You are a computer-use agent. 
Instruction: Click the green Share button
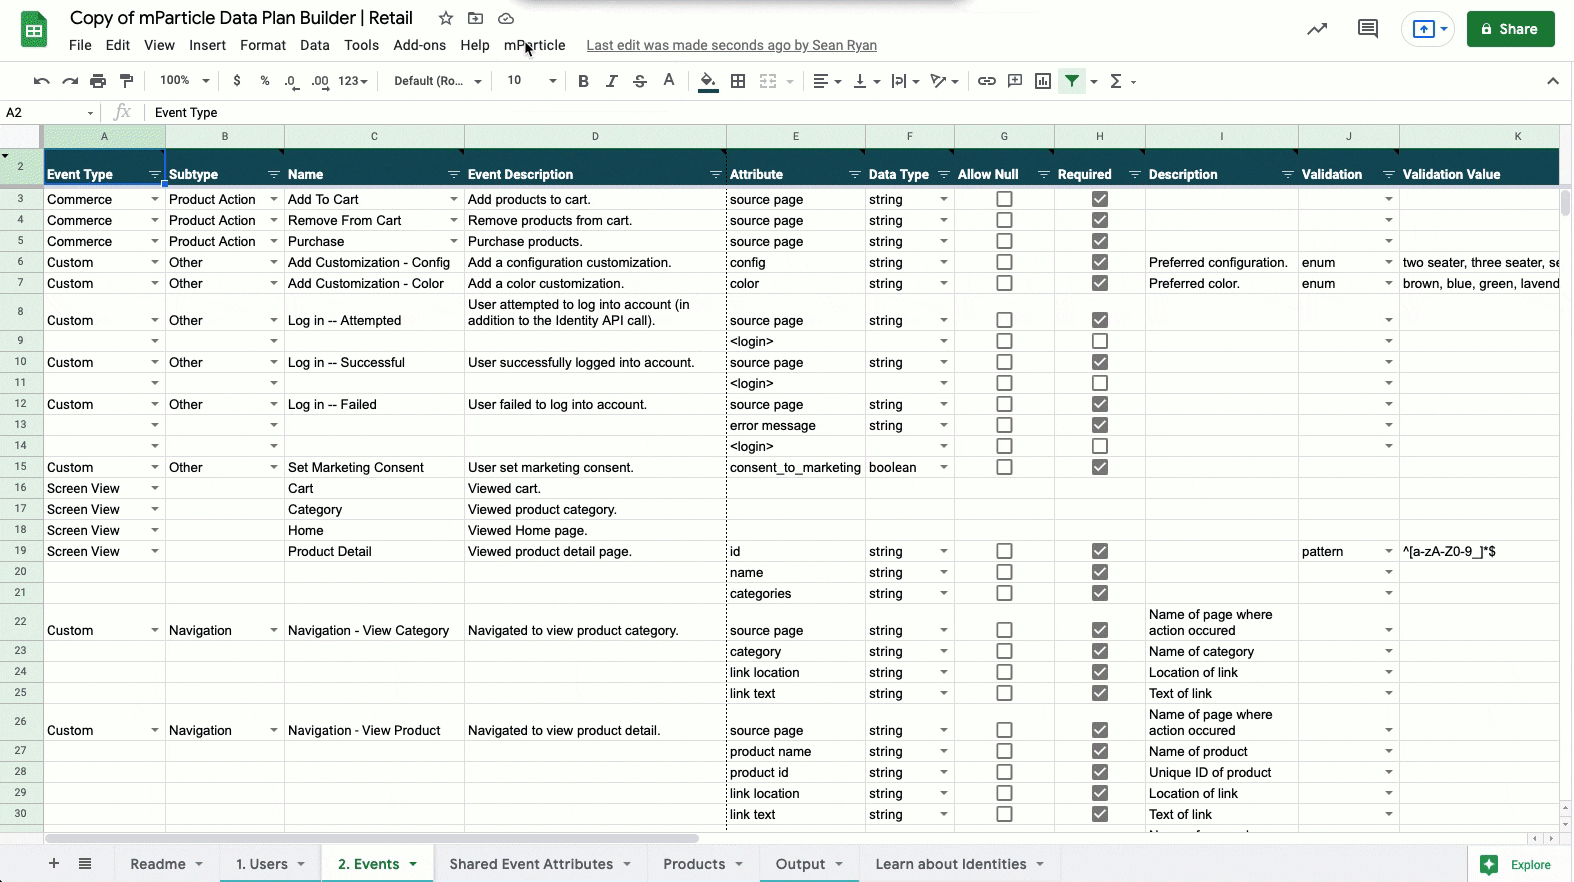point(1510,29)
